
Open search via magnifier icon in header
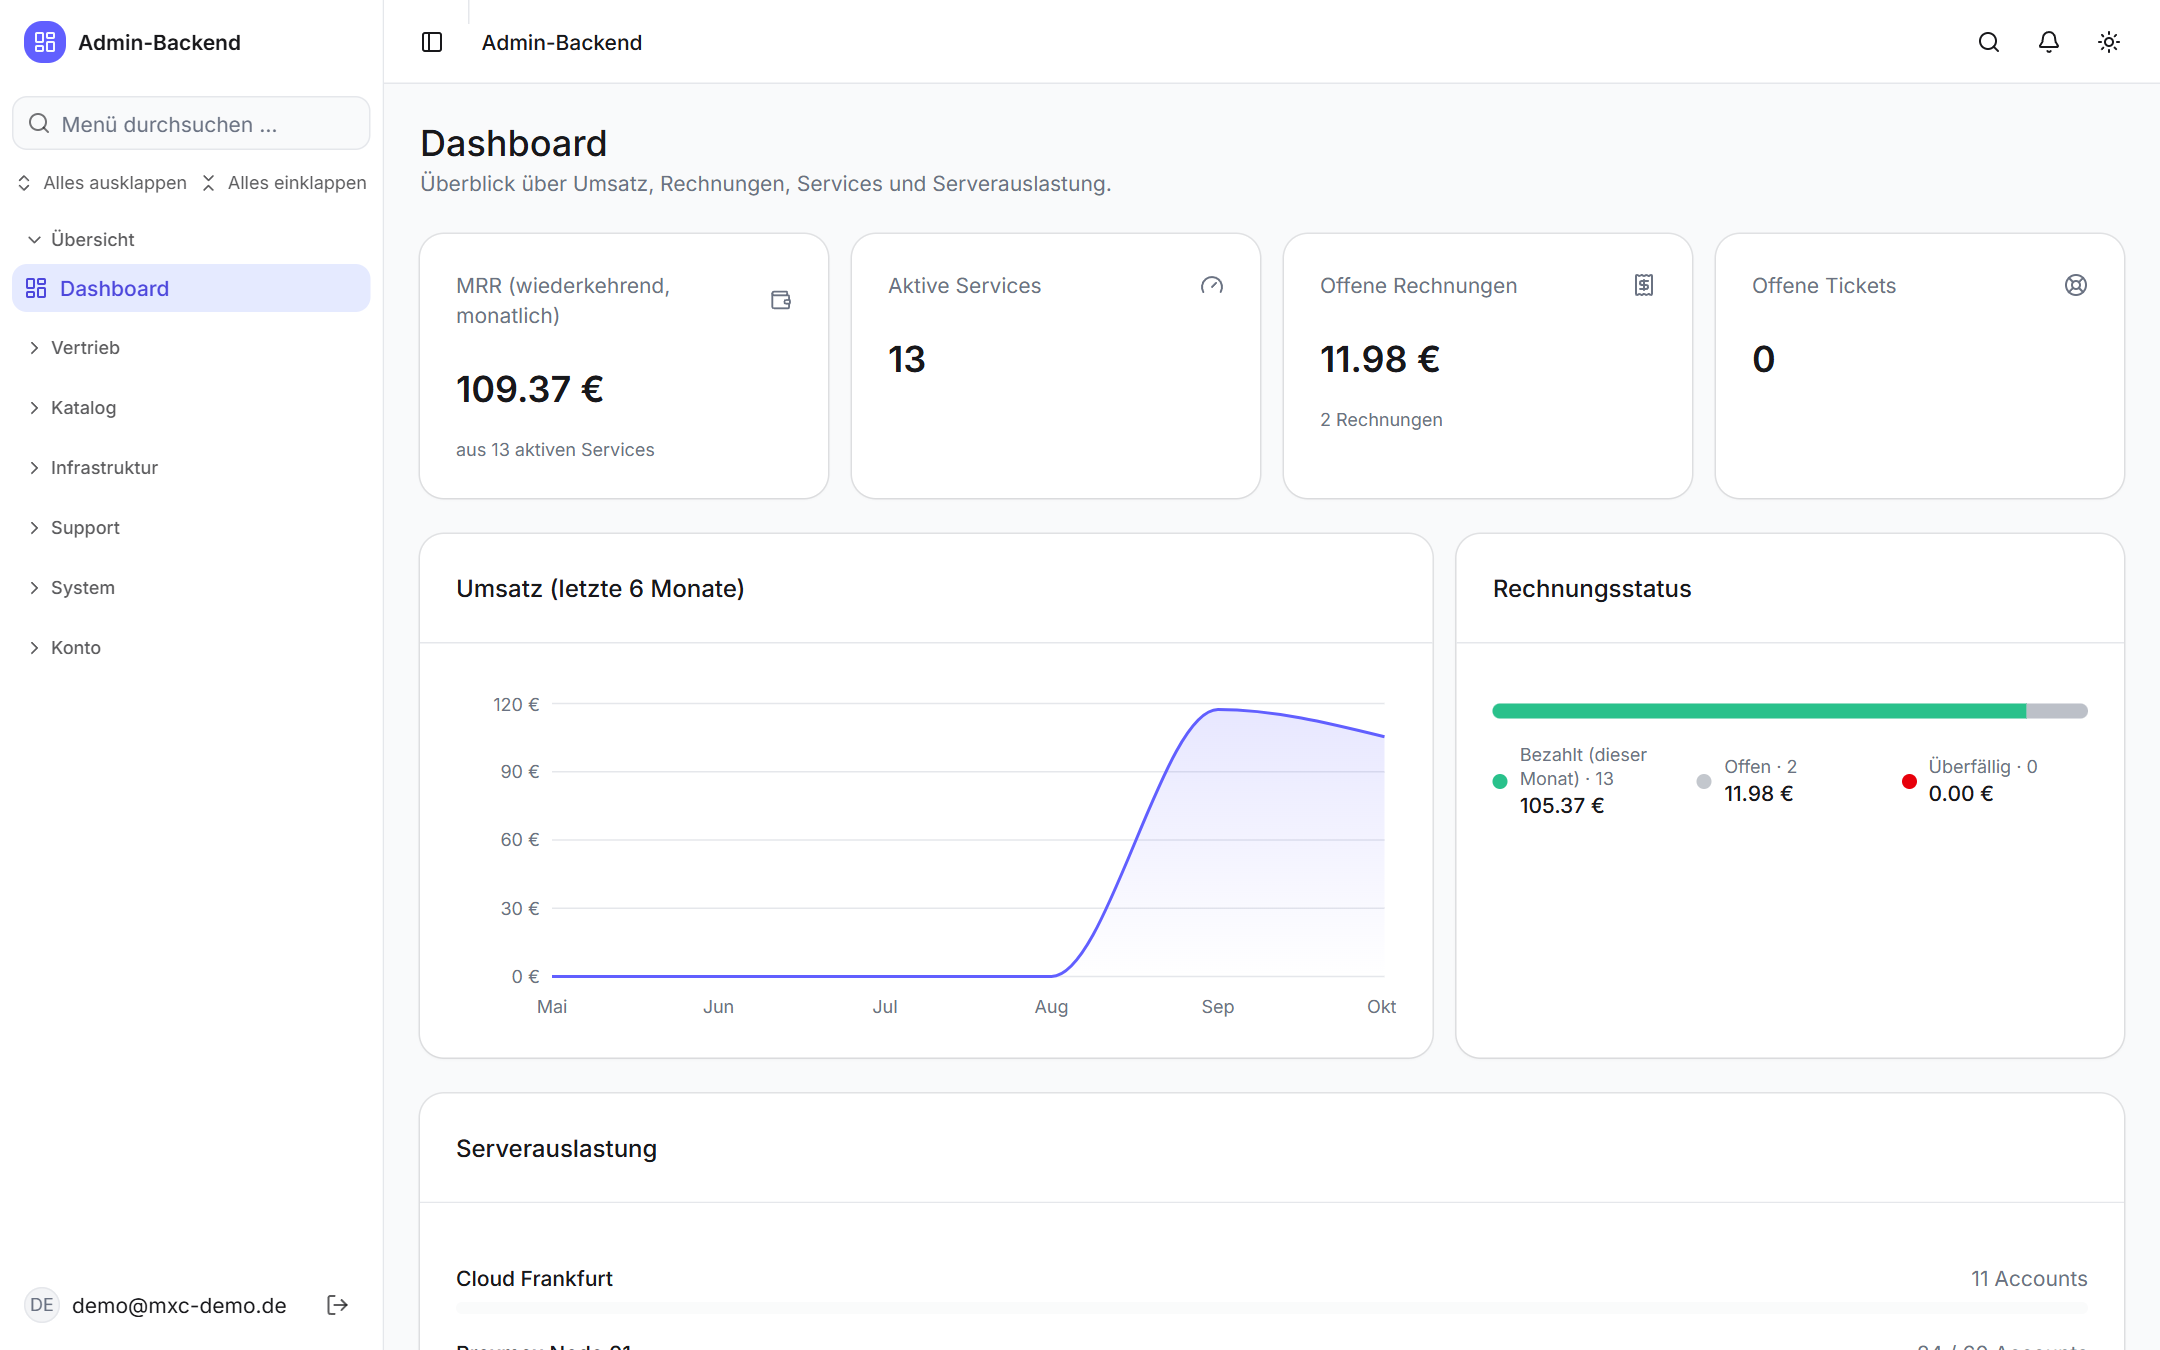(1989, 42)
